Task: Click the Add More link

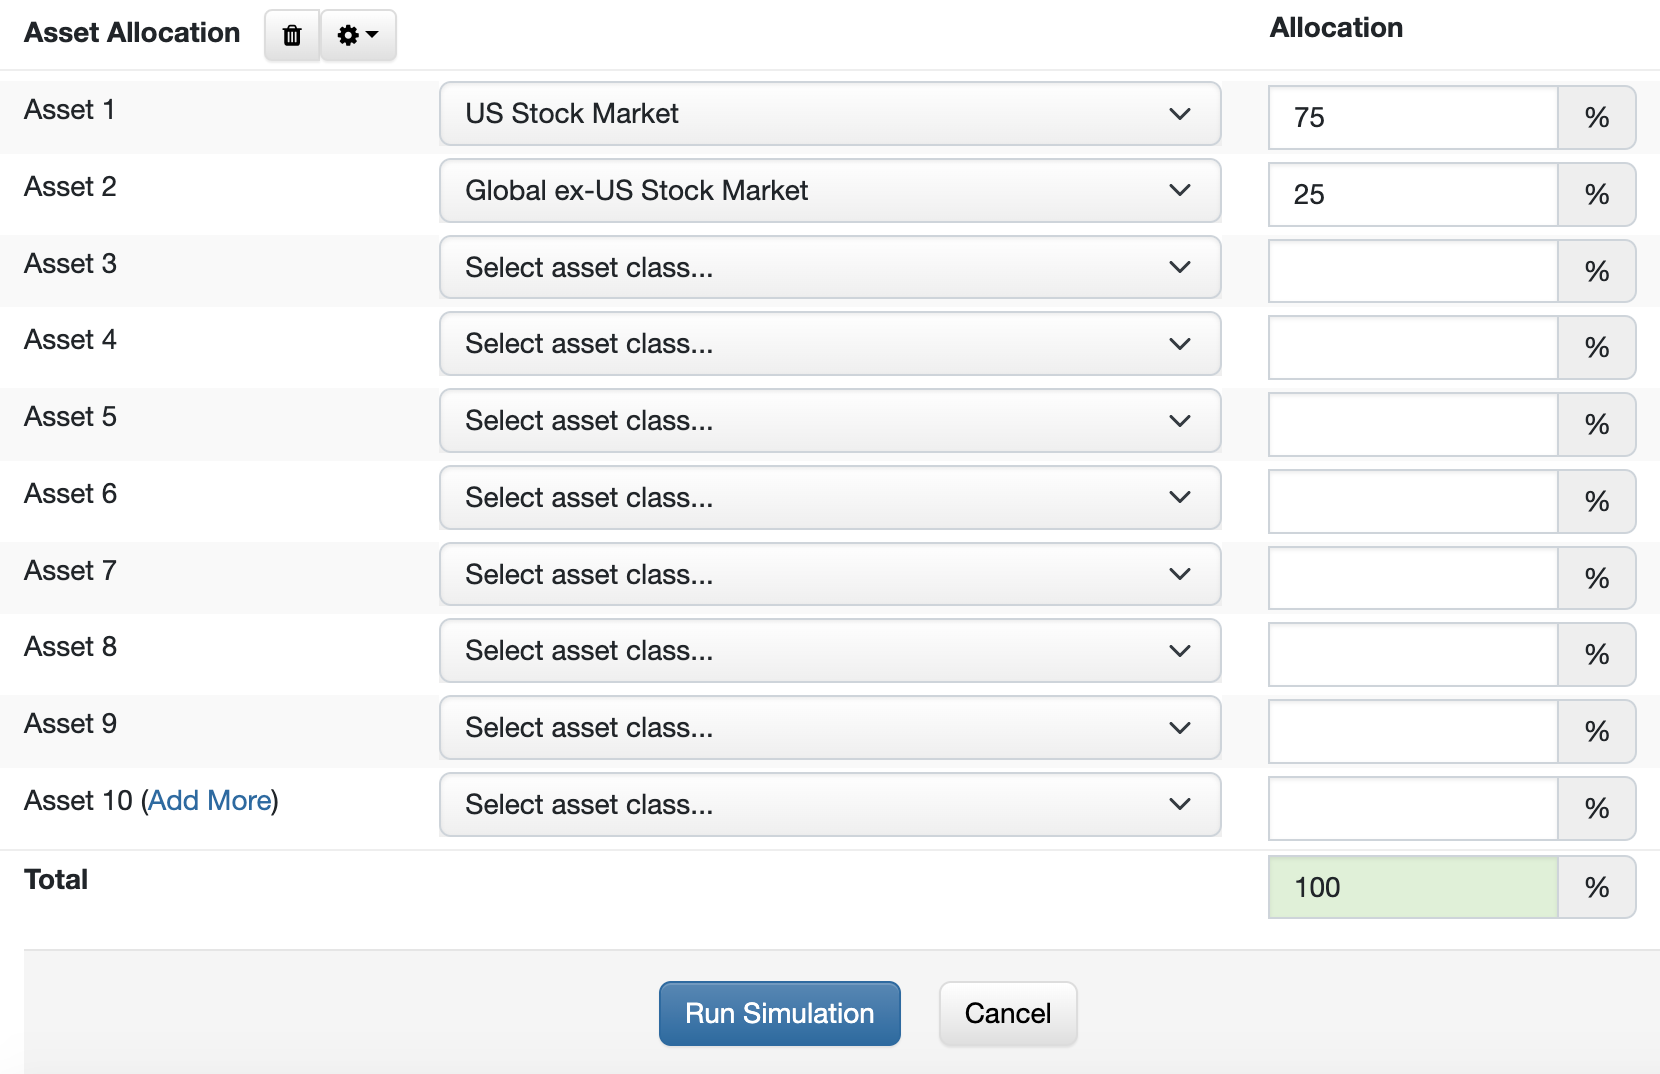Action: coord(210,801)
